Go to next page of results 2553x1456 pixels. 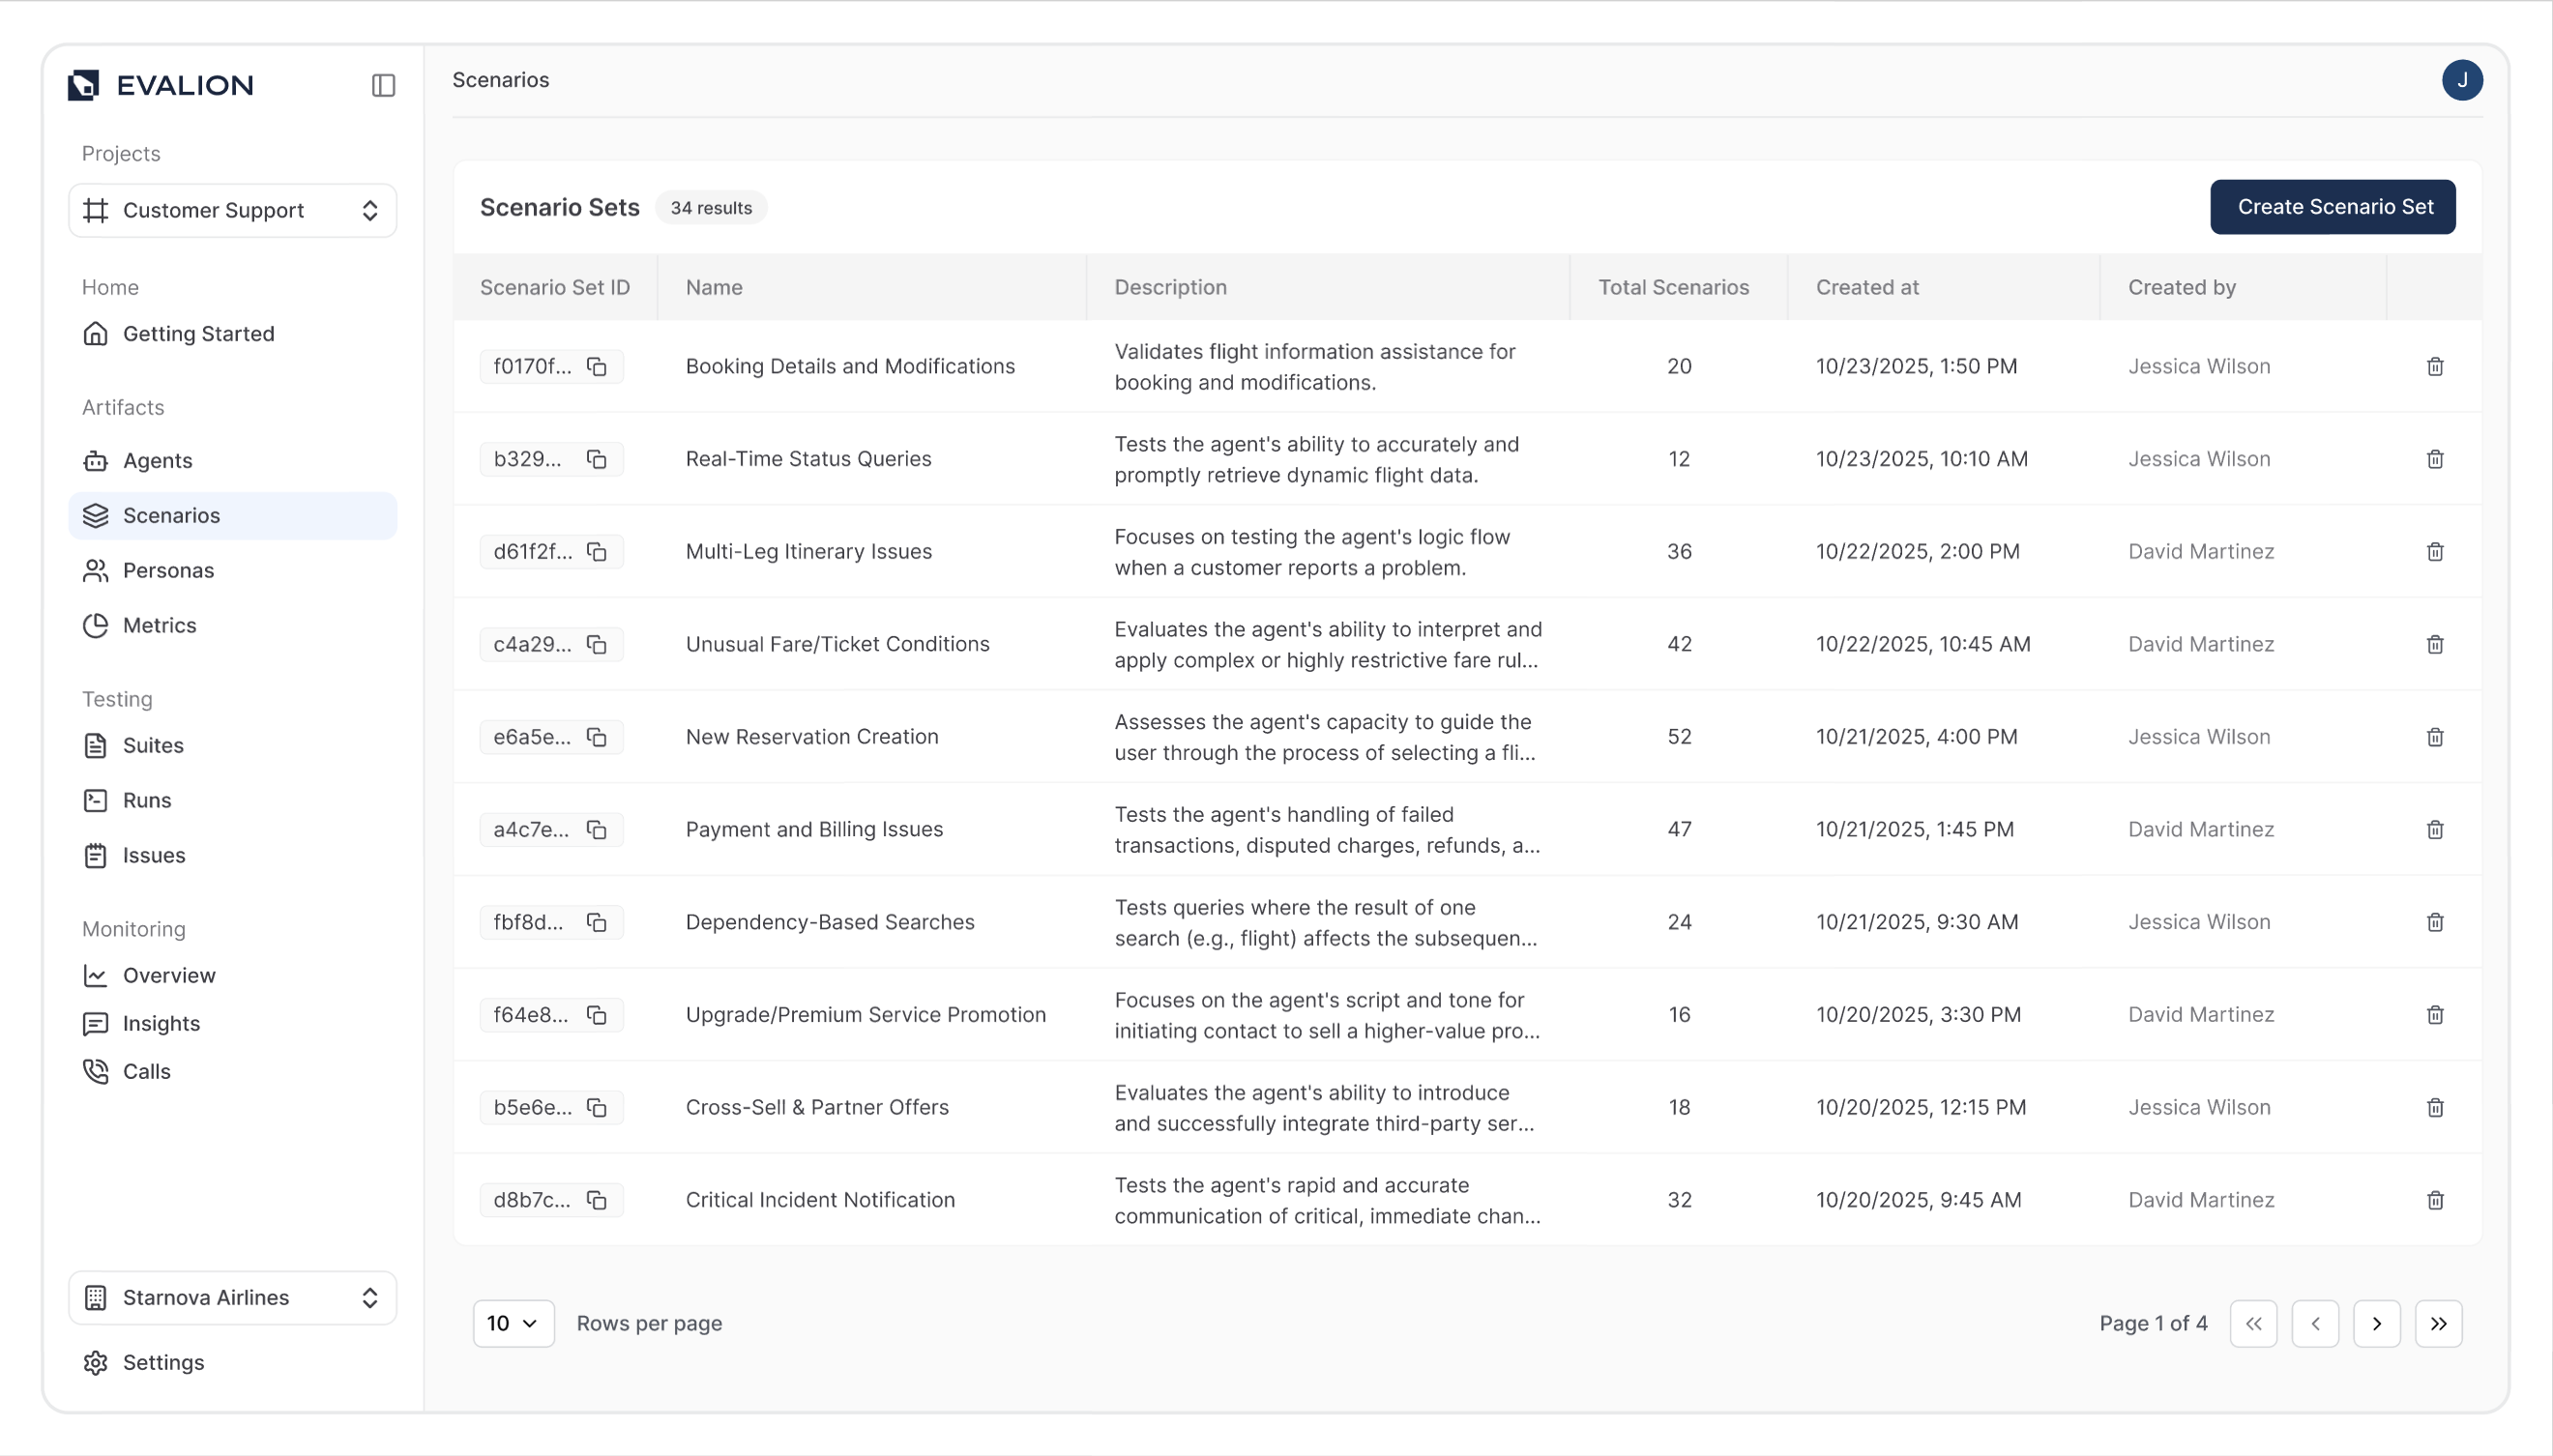coord(2376,1323)
